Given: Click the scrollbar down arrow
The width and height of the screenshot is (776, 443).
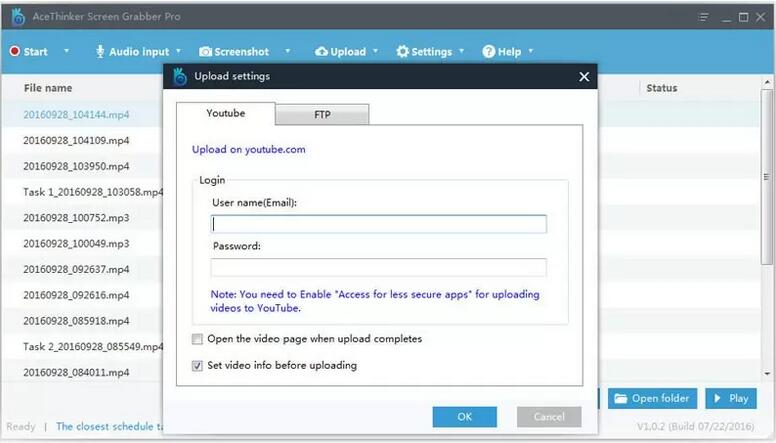Looking at the screenshot, I should [x=767, y=374].
